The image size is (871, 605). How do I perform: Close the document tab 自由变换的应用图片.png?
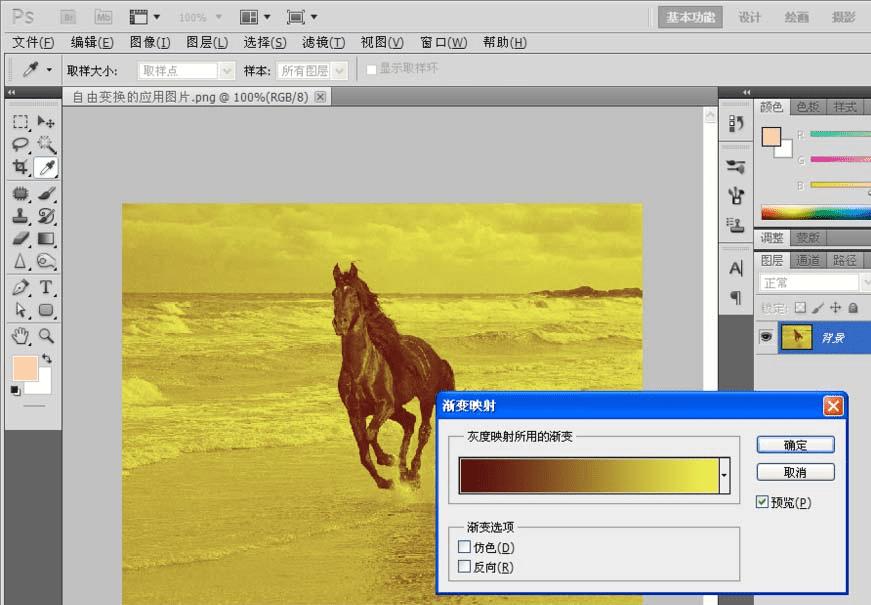click(x=321, y=97)
